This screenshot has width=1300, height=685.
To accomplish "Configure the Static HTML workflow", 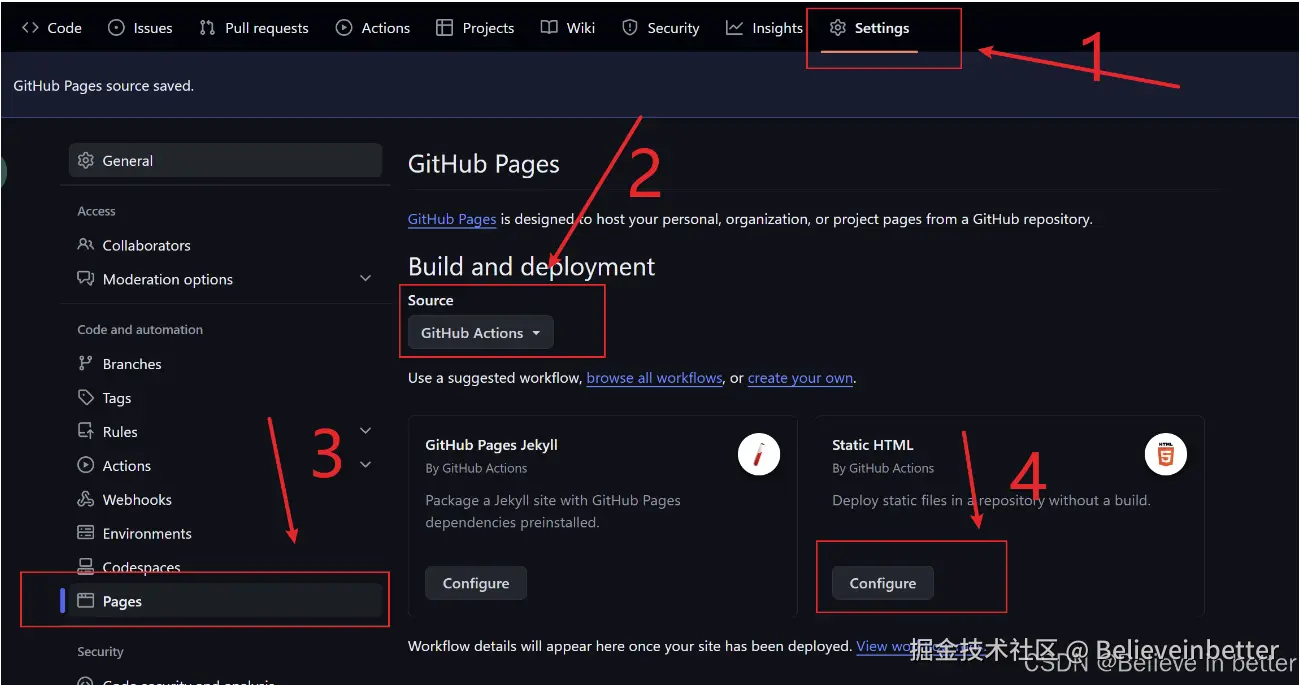I will point(883,583).
